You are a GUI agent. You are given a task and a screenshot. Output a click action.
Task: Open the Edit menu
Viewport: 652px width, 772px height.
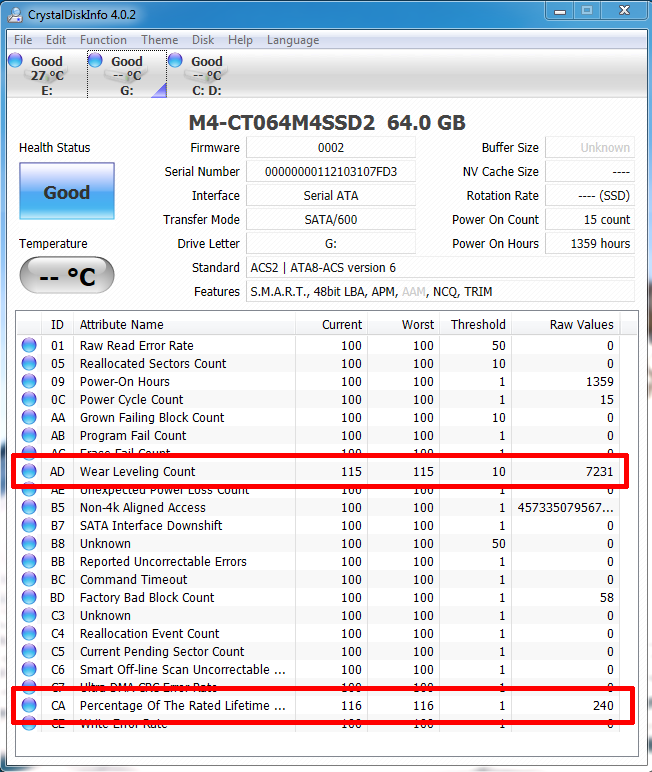[x=56, y=40]
